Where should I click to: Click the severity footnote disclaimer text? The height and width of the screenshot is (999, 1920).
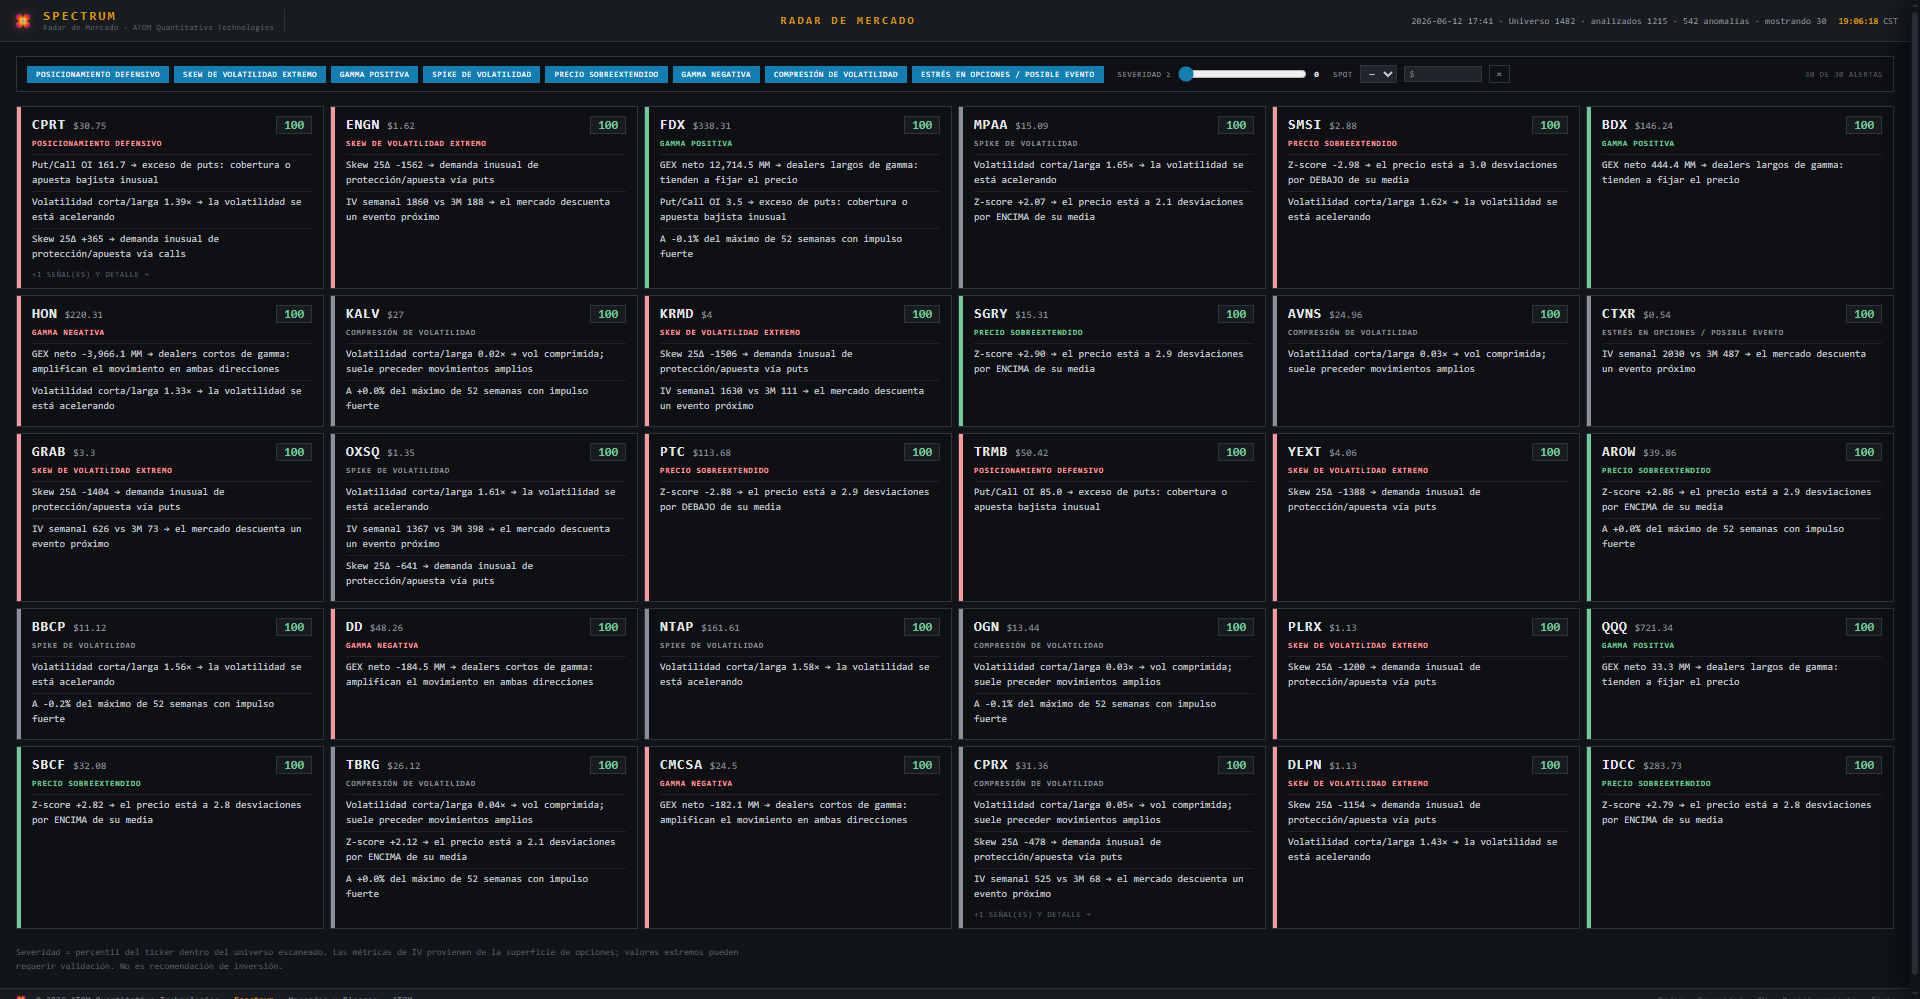point(377,959)
